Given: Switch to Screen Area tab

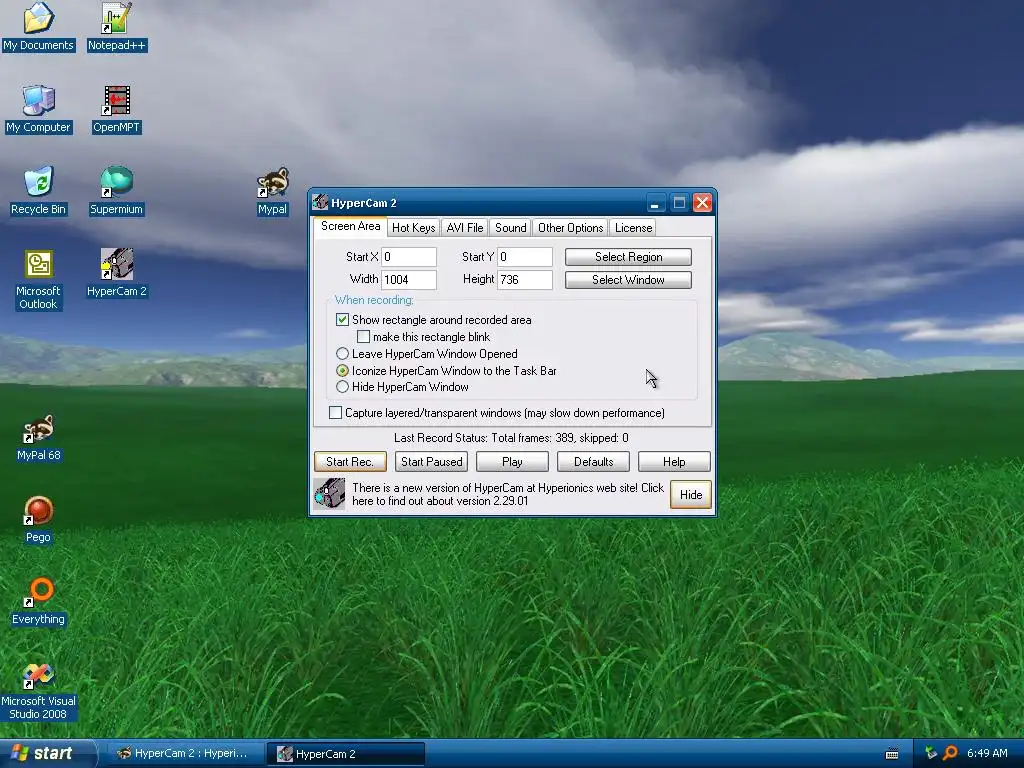Looking at the screenshot, I should 351,226.
